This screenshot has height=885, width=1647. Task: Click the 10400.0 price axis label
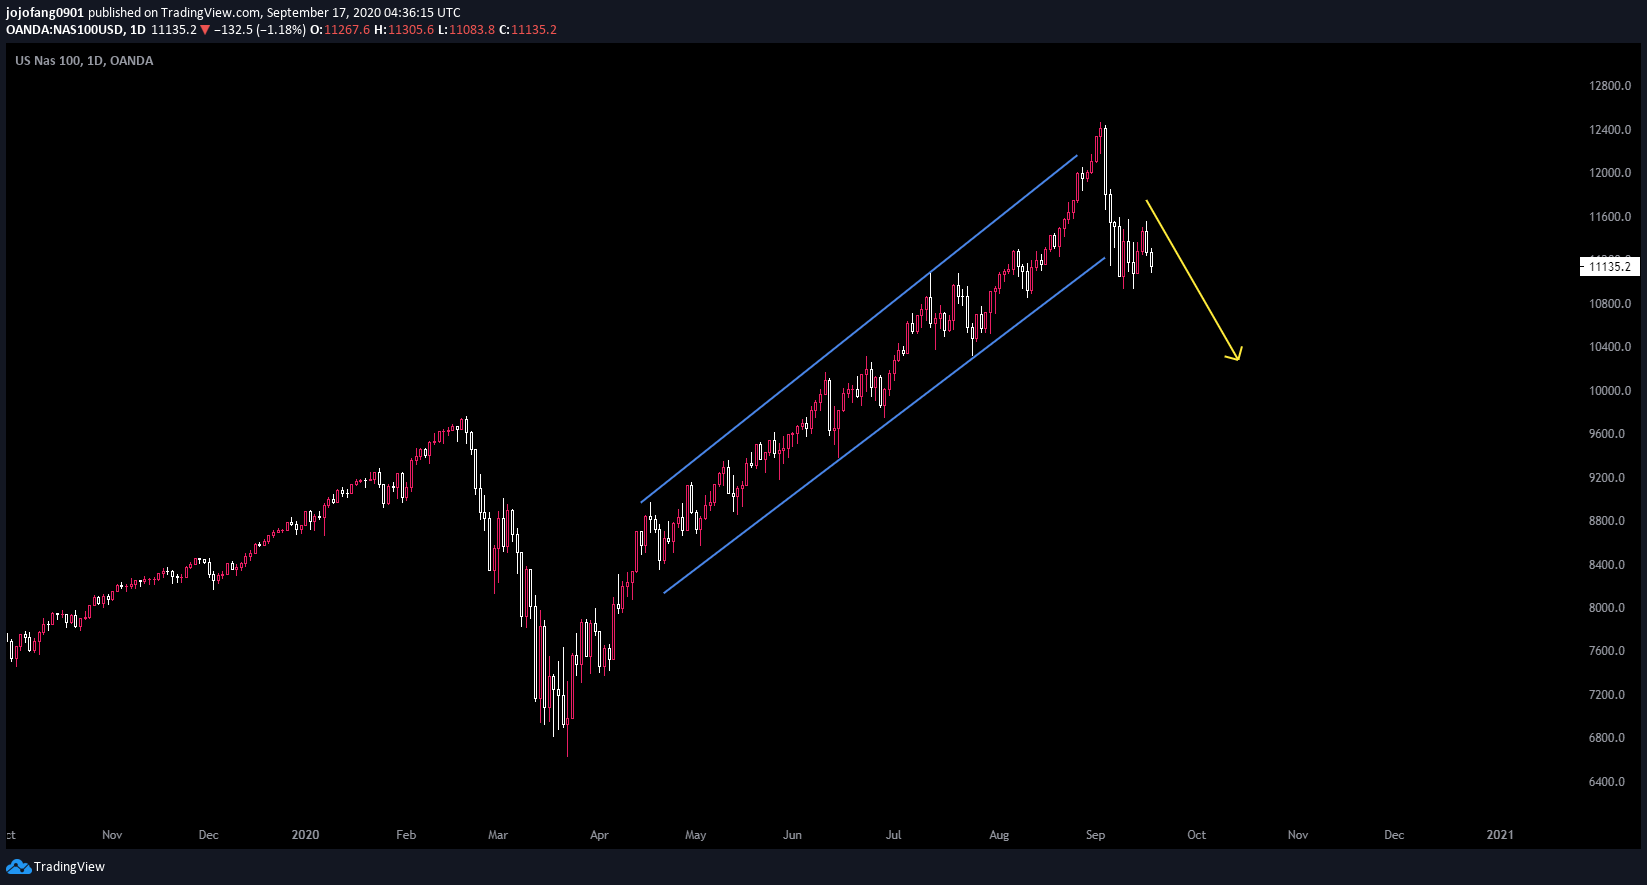point(1610,347)
